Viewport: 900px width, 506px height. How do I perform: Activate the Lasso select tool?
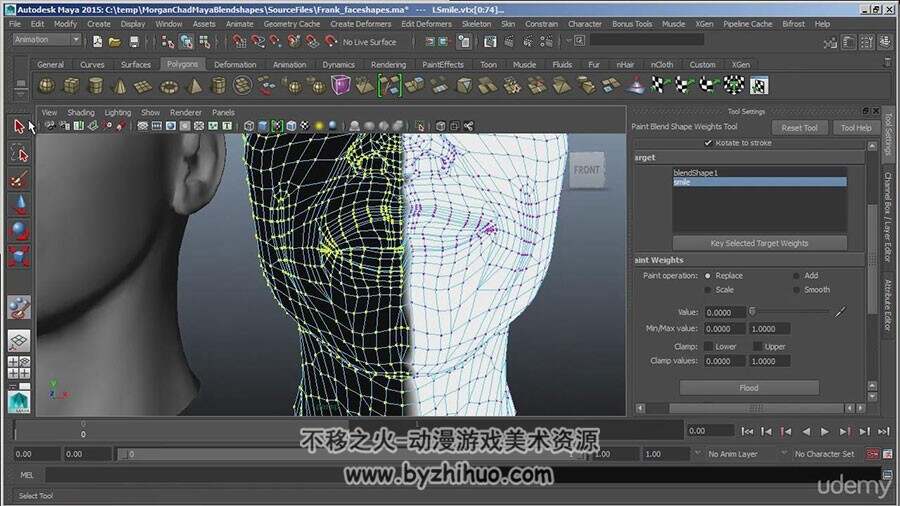click(x=19, y=154)
